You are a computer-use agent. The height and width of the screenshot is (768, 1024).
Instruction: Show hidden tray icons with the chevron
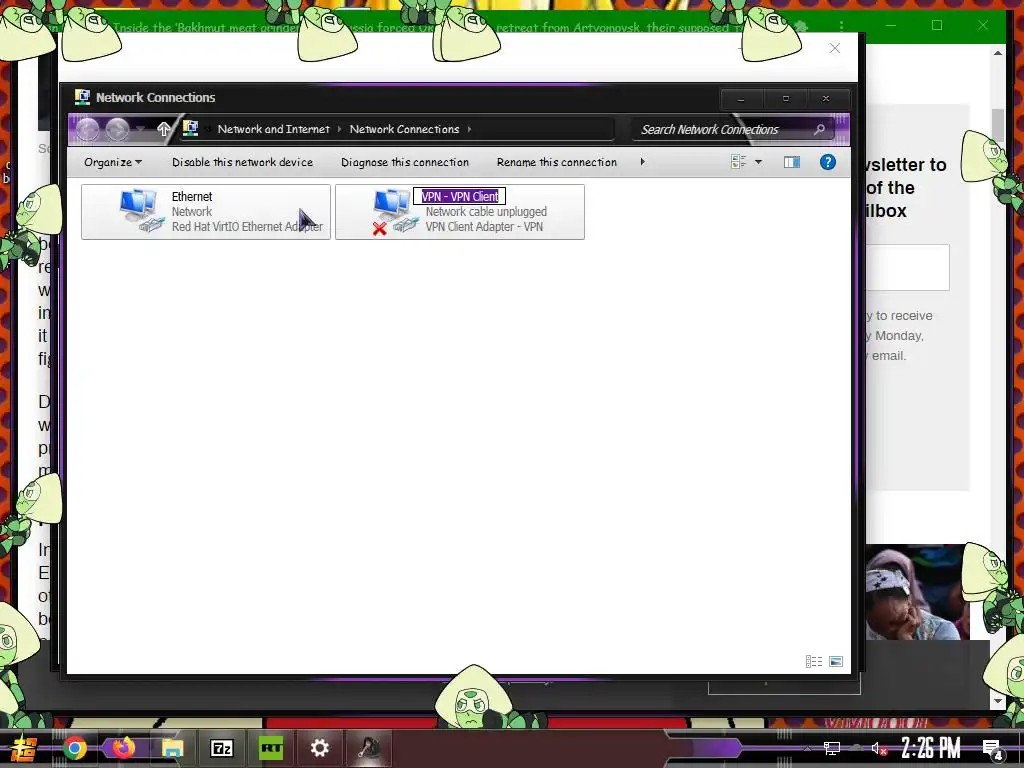pyautogui.click(x=807, y=748)
